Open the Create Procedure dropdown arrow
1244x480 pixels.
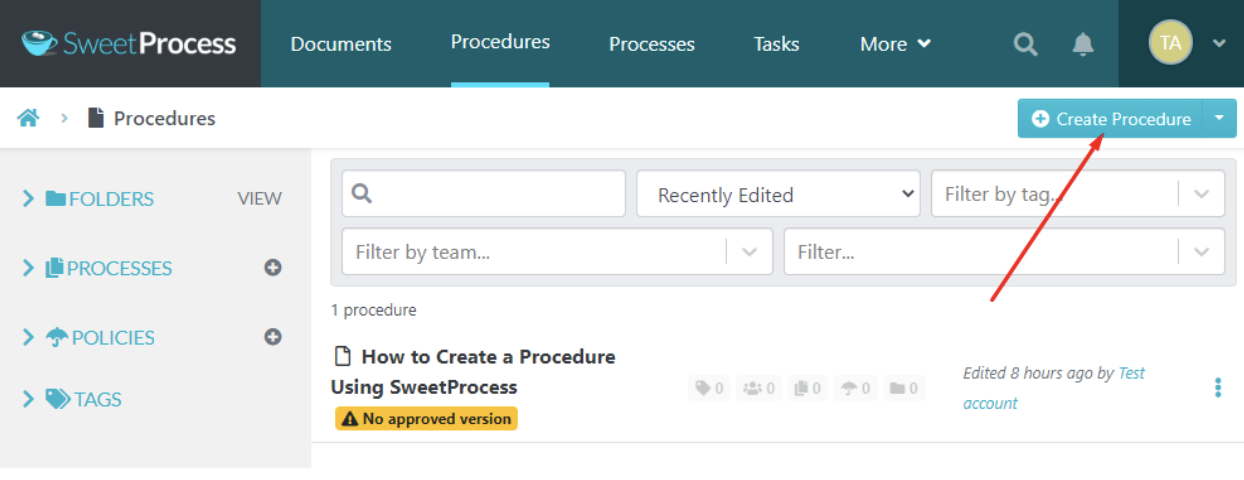[1219, 118]
